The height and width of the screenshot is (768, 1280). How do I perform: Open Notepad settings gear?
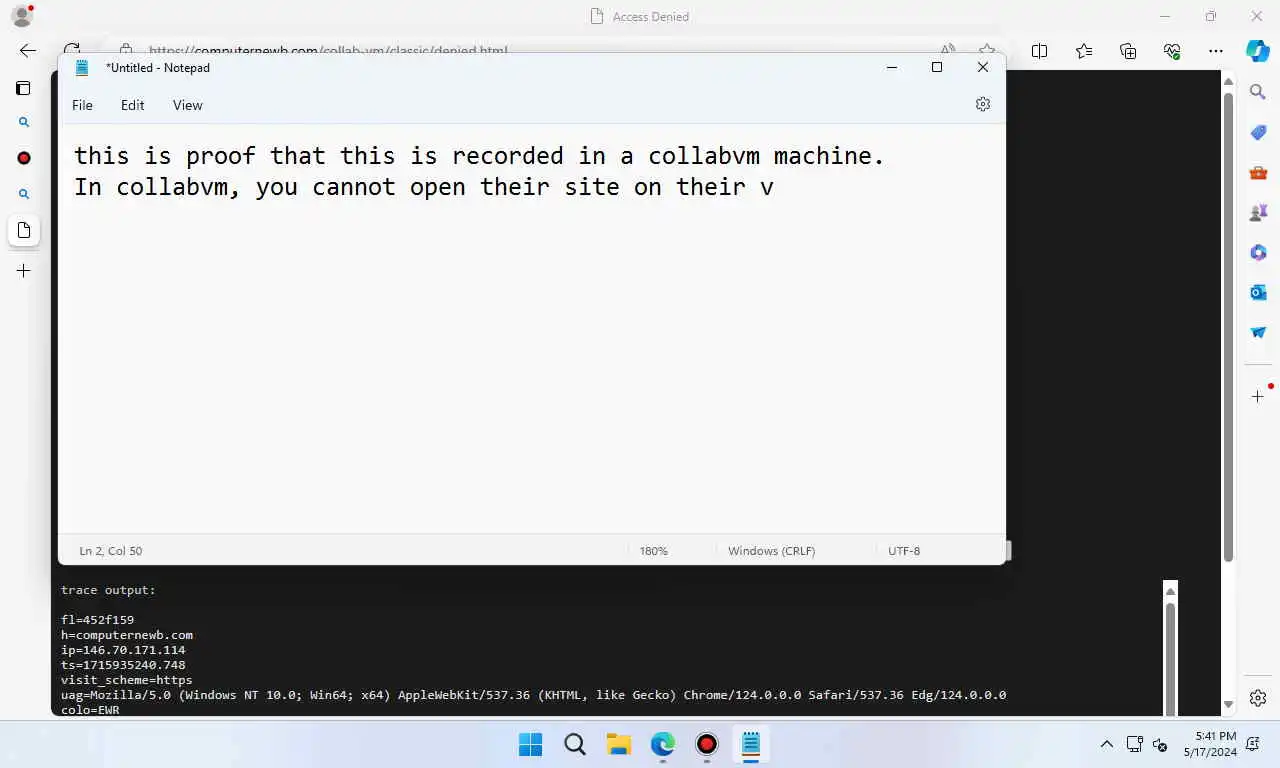click(983, 104)
